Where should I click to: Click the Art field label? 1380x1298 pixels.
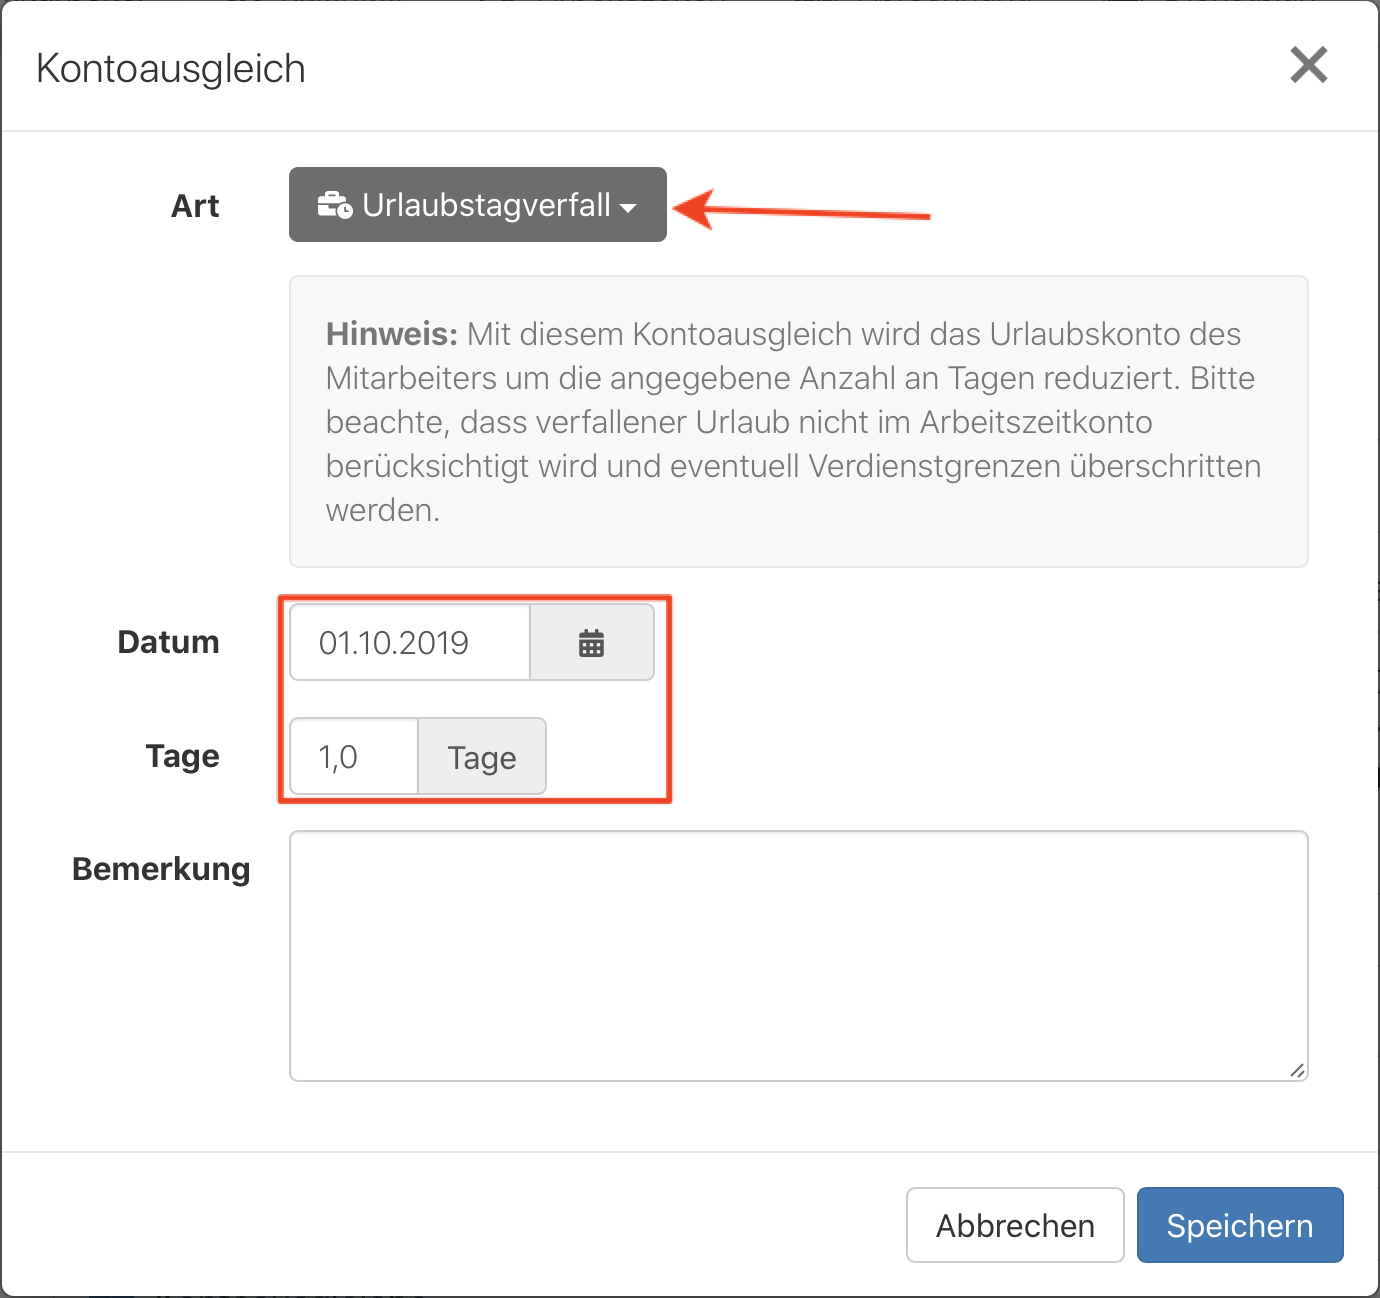[195, 206]
